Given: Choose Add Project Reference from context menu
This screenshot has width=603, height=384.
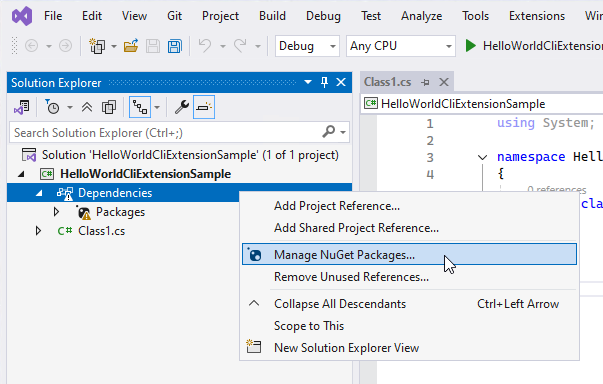Looking at the screenshot, I should pos(409,206).
